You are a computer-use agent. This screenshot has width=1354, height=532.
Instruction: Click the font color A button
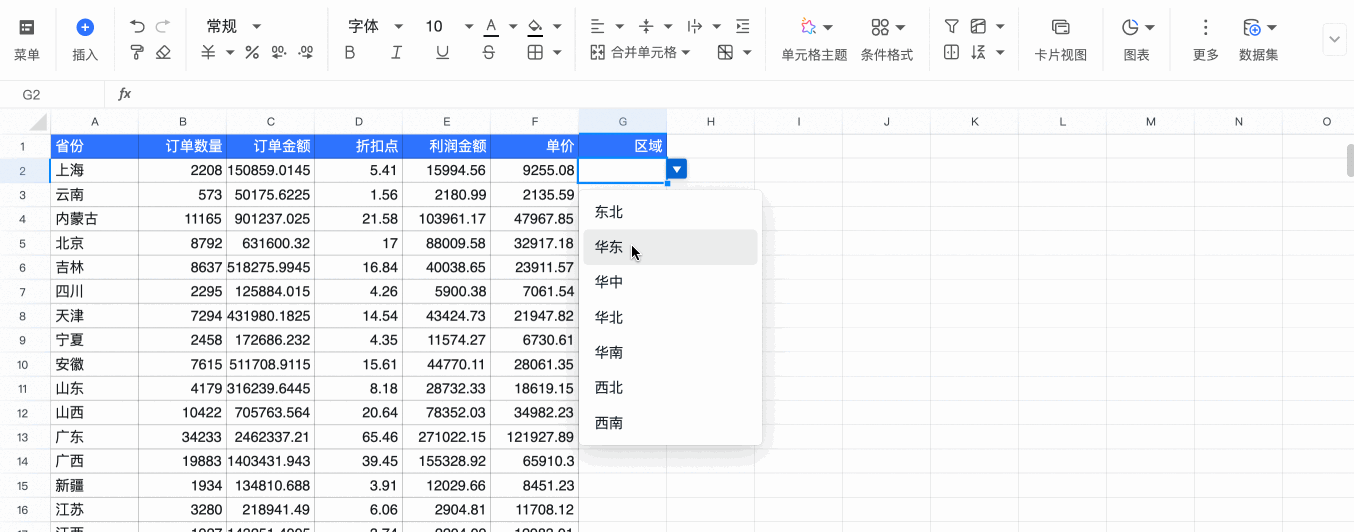tap(491, 26)
